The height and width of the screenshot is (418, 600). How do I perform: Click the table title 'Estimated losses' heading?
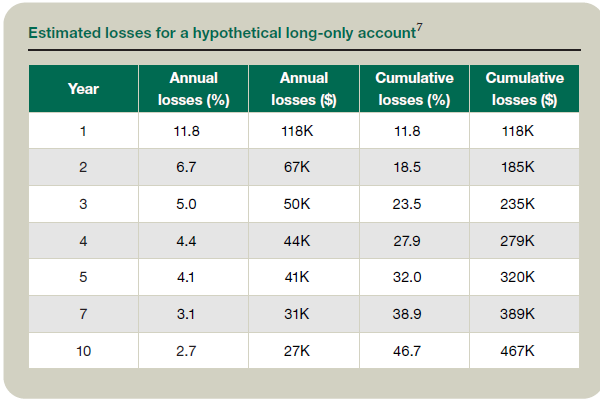pos(220,34)
